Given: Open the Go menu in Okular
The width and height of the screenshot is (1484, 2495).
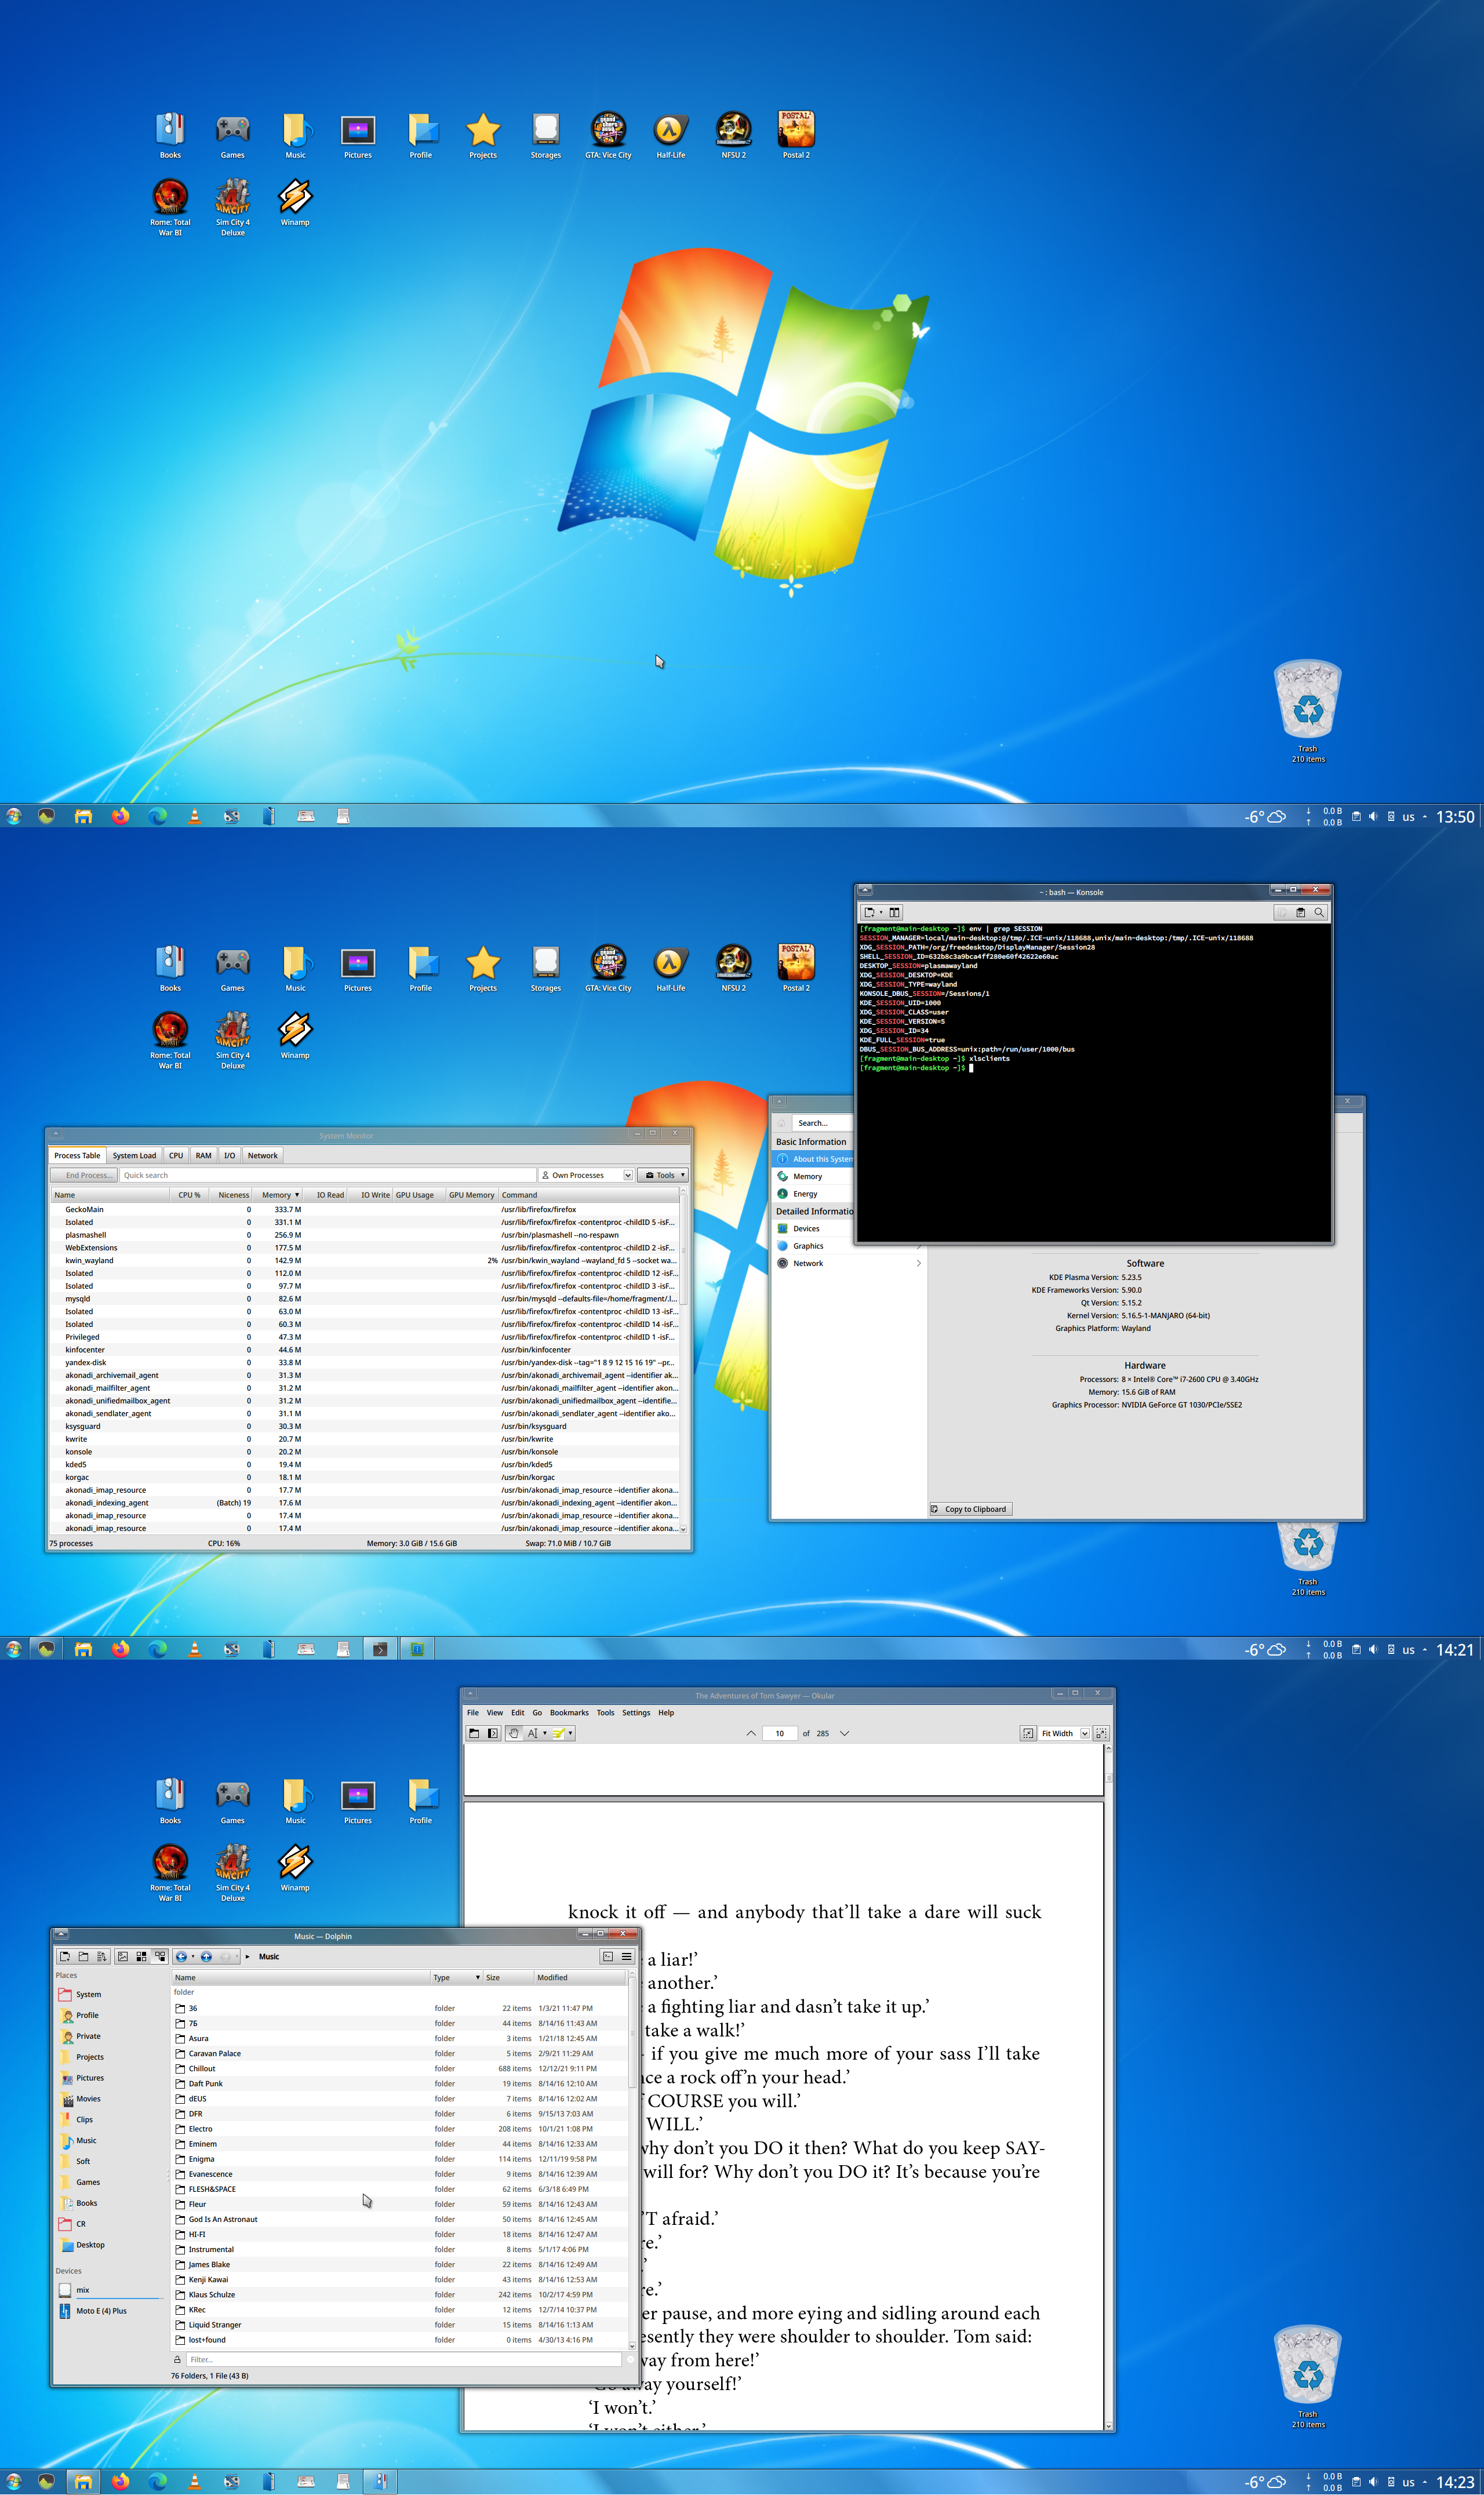Looking at the screenshot, I should (x=537, y=1712).
